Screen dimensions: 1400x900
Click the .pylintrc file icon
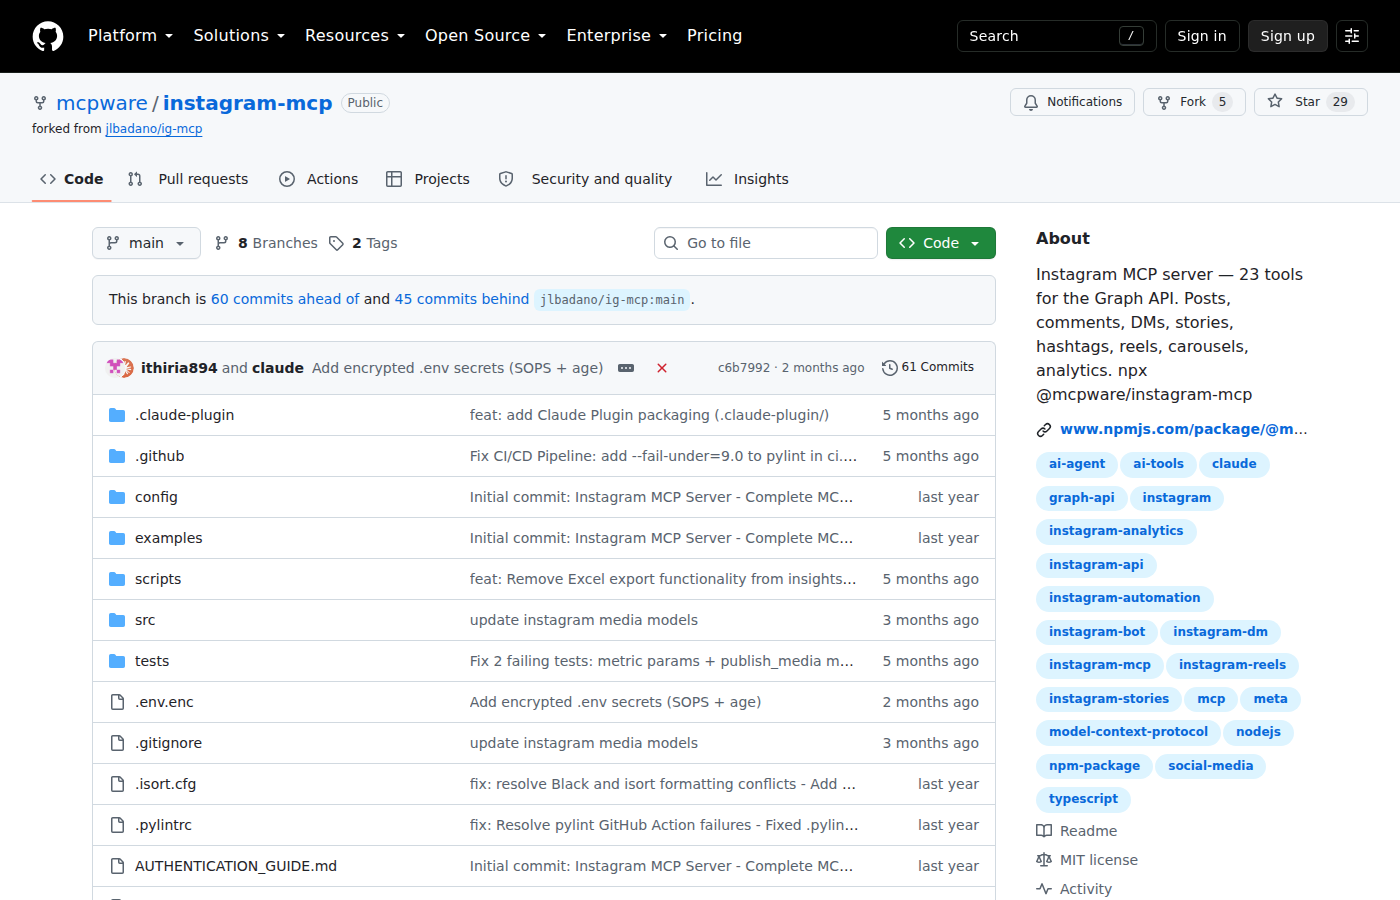117,825
